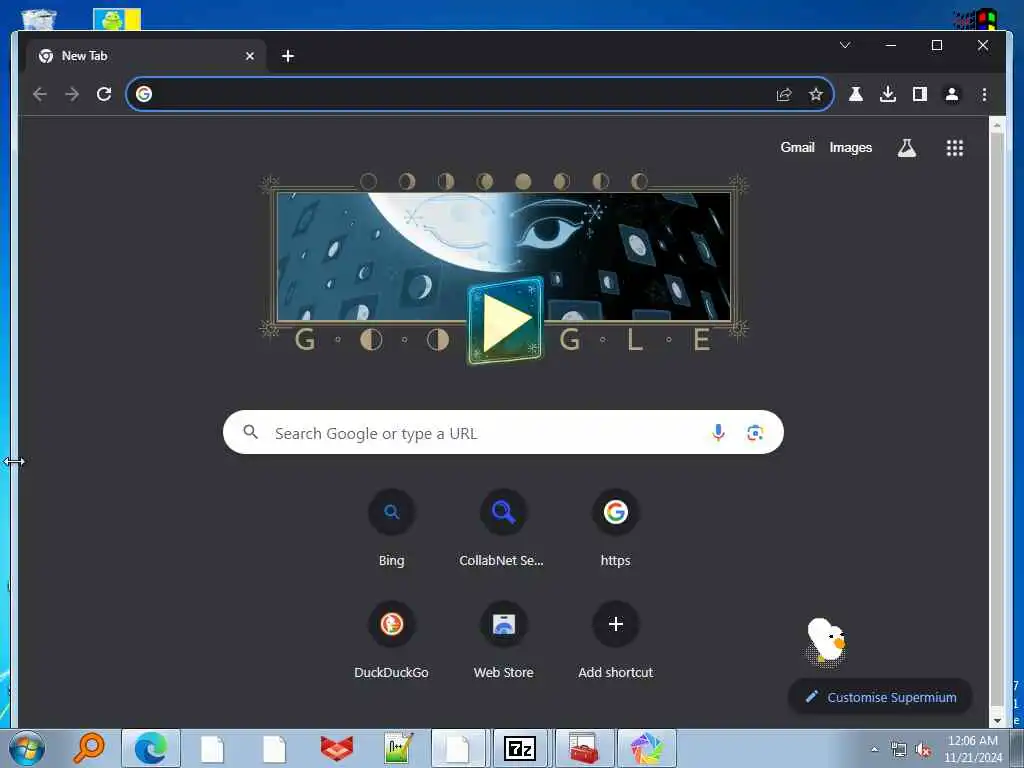Toggle the side panel icon
The image size is (1024, 768).
920,94
